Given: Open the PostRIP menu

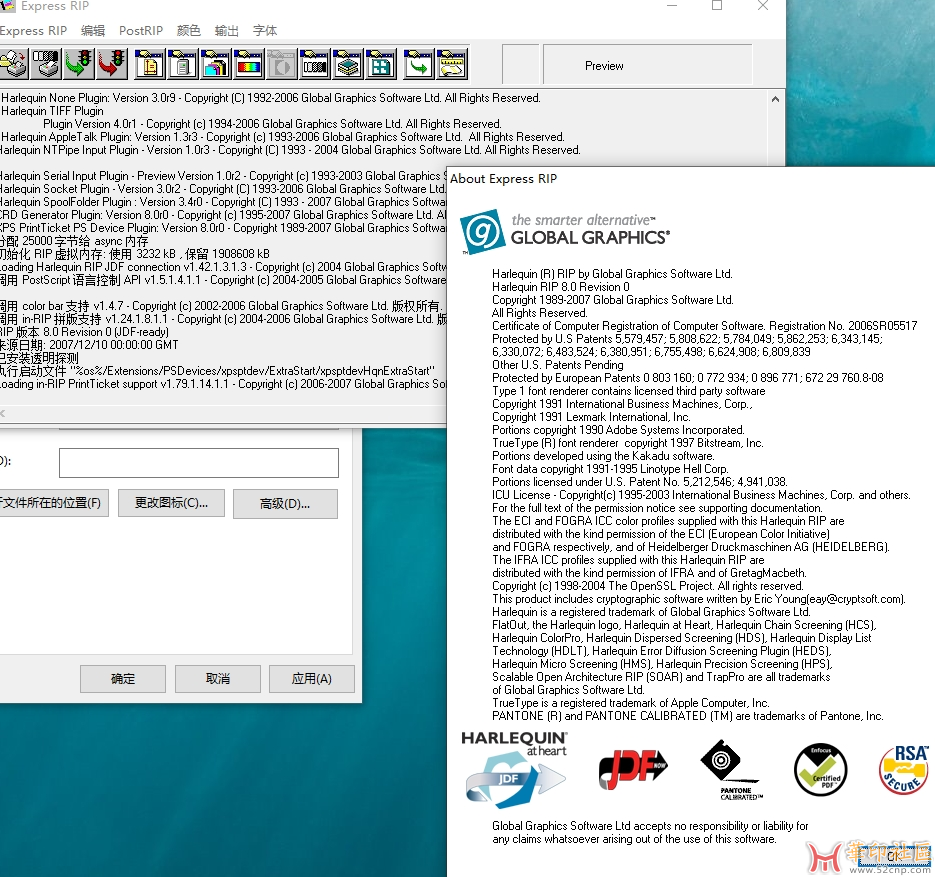Looking at the screenshot, I should tap(141, 31).
